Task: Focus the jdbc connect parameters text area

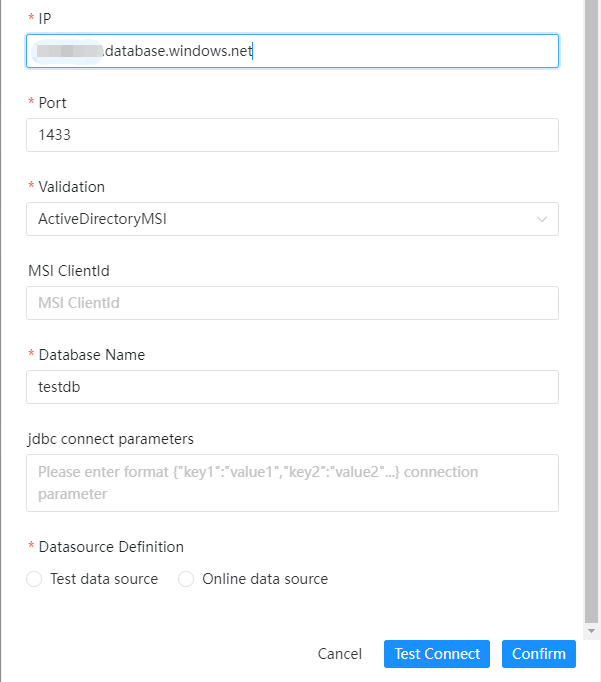Action: [292, 483]
